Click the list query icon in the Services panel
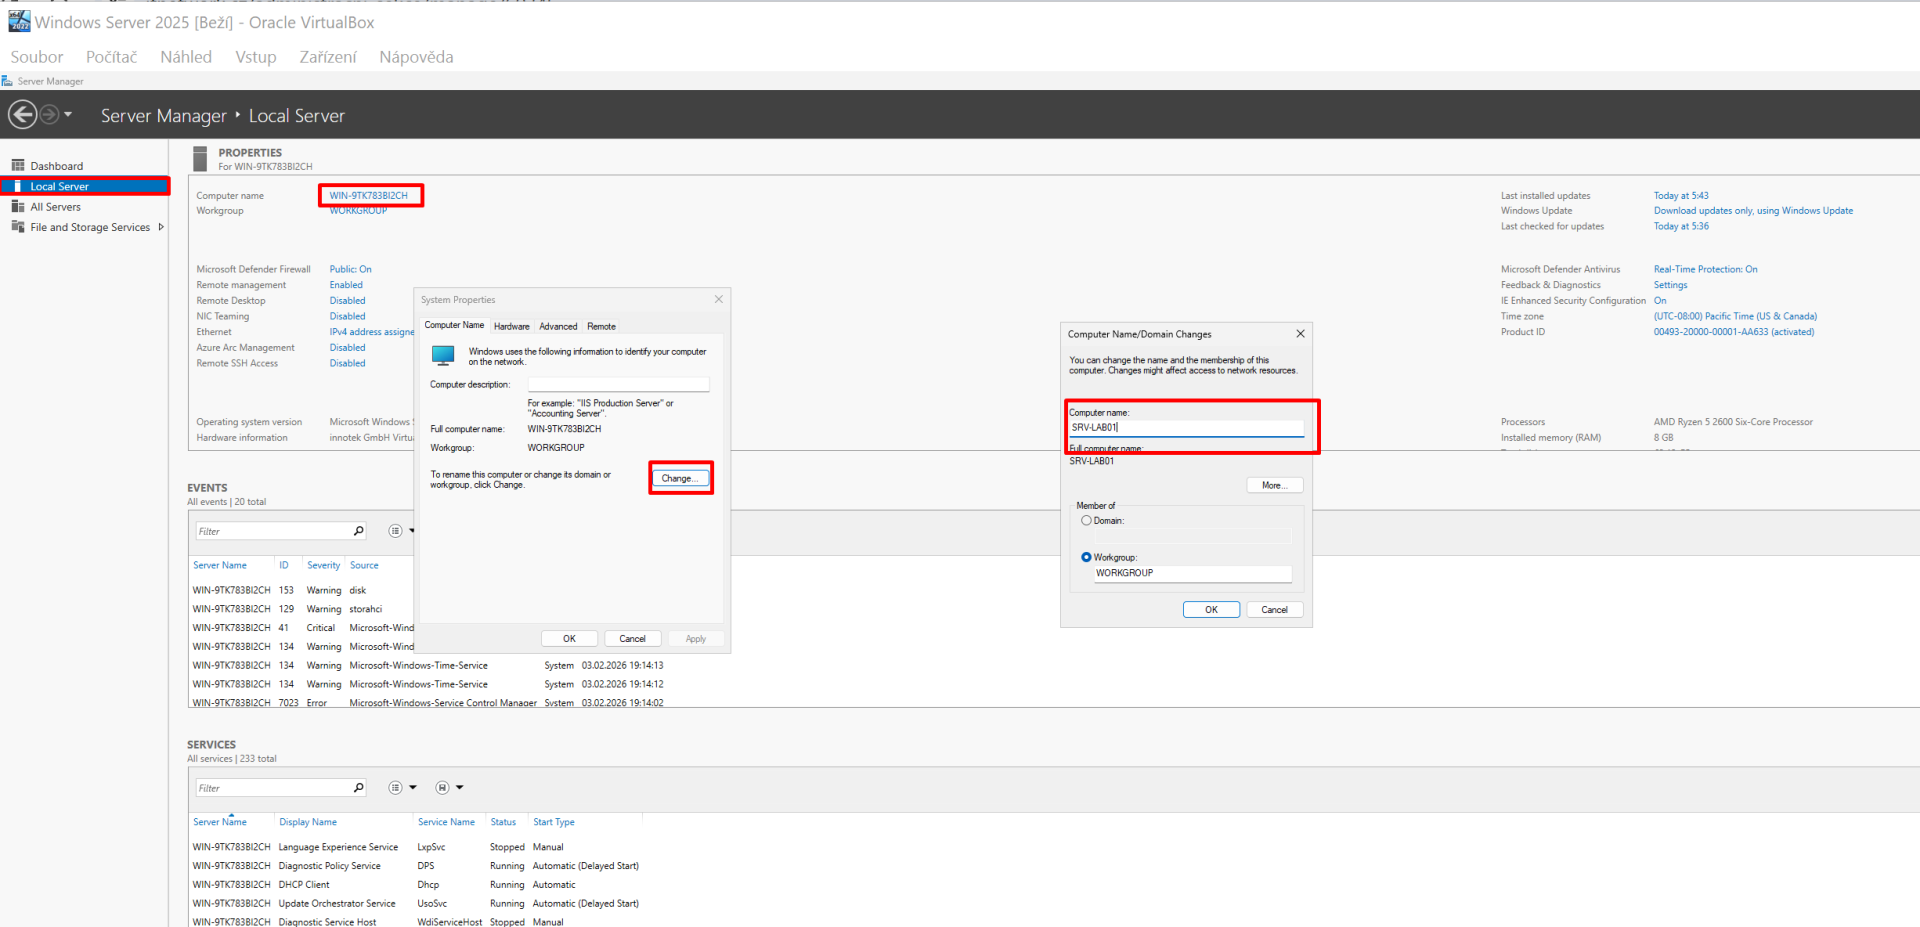 pos(394,787)
